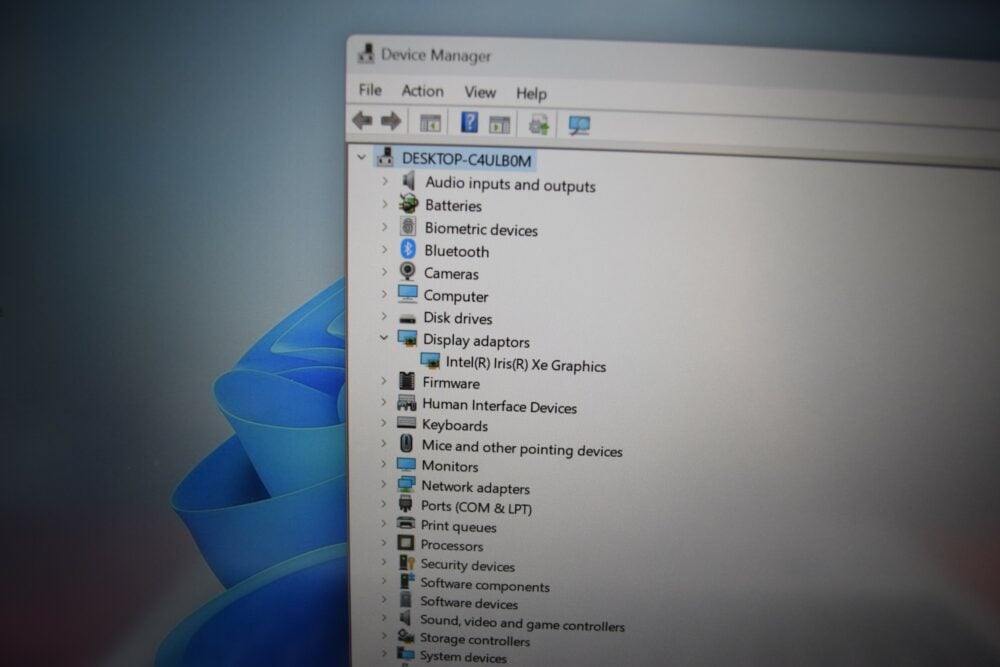Expand the Monitors chevron
Image resolution: width=1000 pixels, height=667 pixels.
point(383,464)
